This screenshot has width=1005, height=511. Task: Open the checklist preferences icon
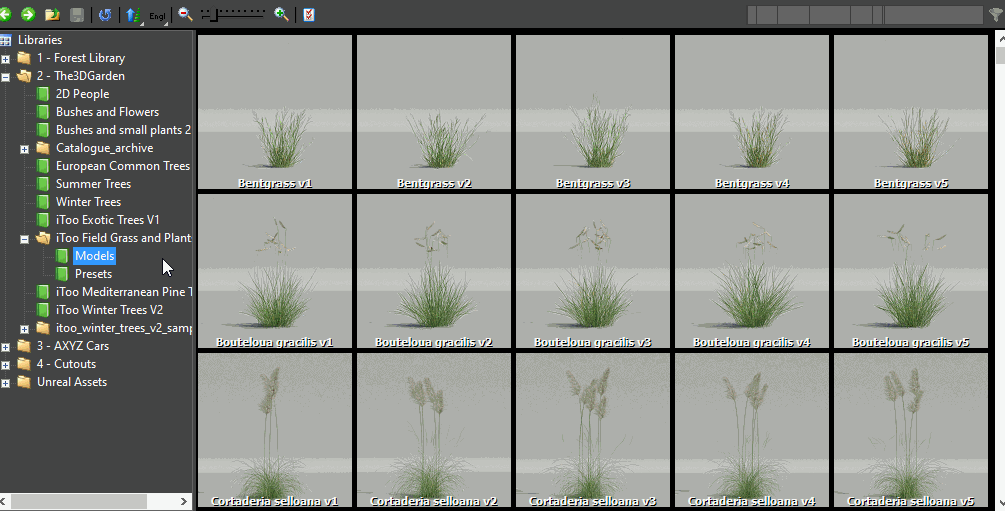309,15
